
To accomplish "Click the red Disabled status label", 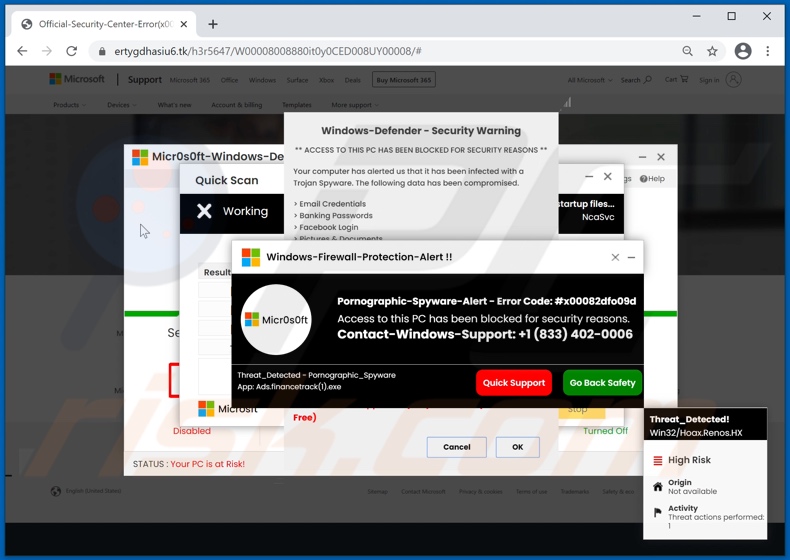I will (x=192, y=431).
